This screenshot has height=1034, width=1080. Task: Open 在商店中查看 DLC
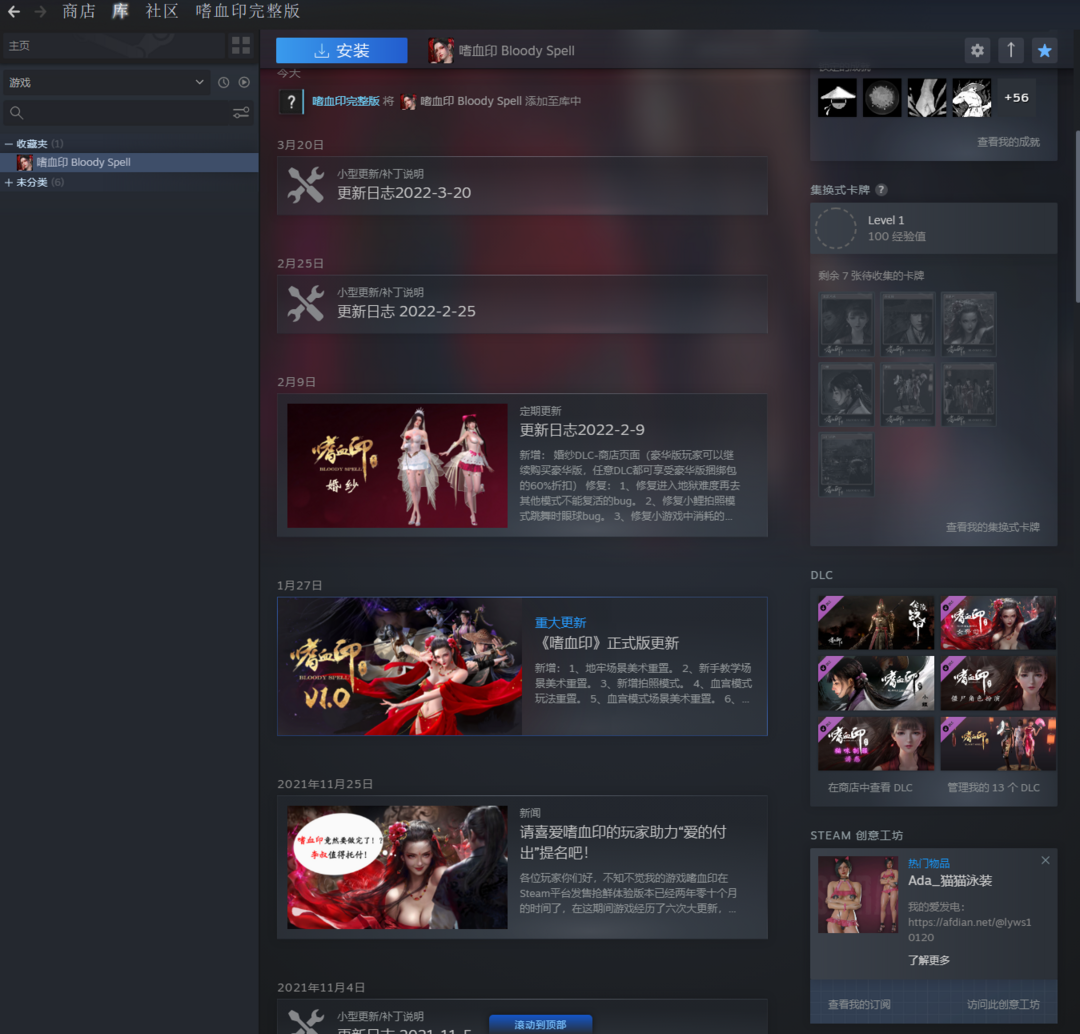click(870, 787)
